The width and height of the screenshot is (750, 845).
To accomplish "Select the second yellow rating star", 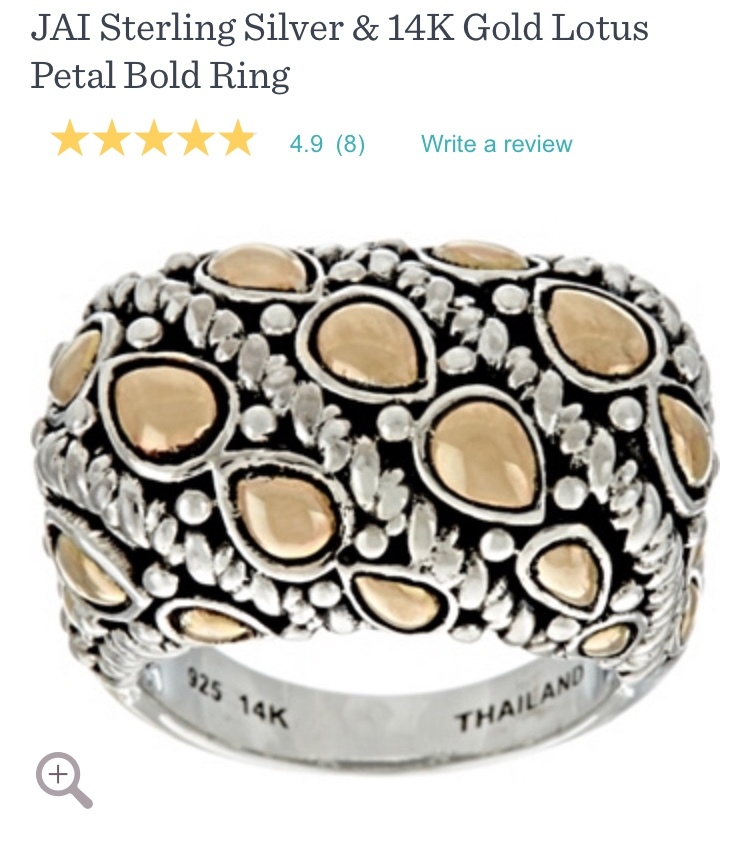I will tap(112, 138).
